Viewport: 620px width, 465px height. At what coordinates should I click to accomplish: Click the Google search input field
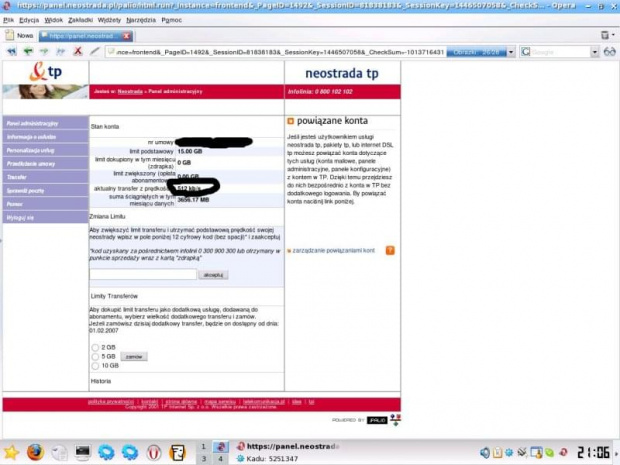(561, 52)
